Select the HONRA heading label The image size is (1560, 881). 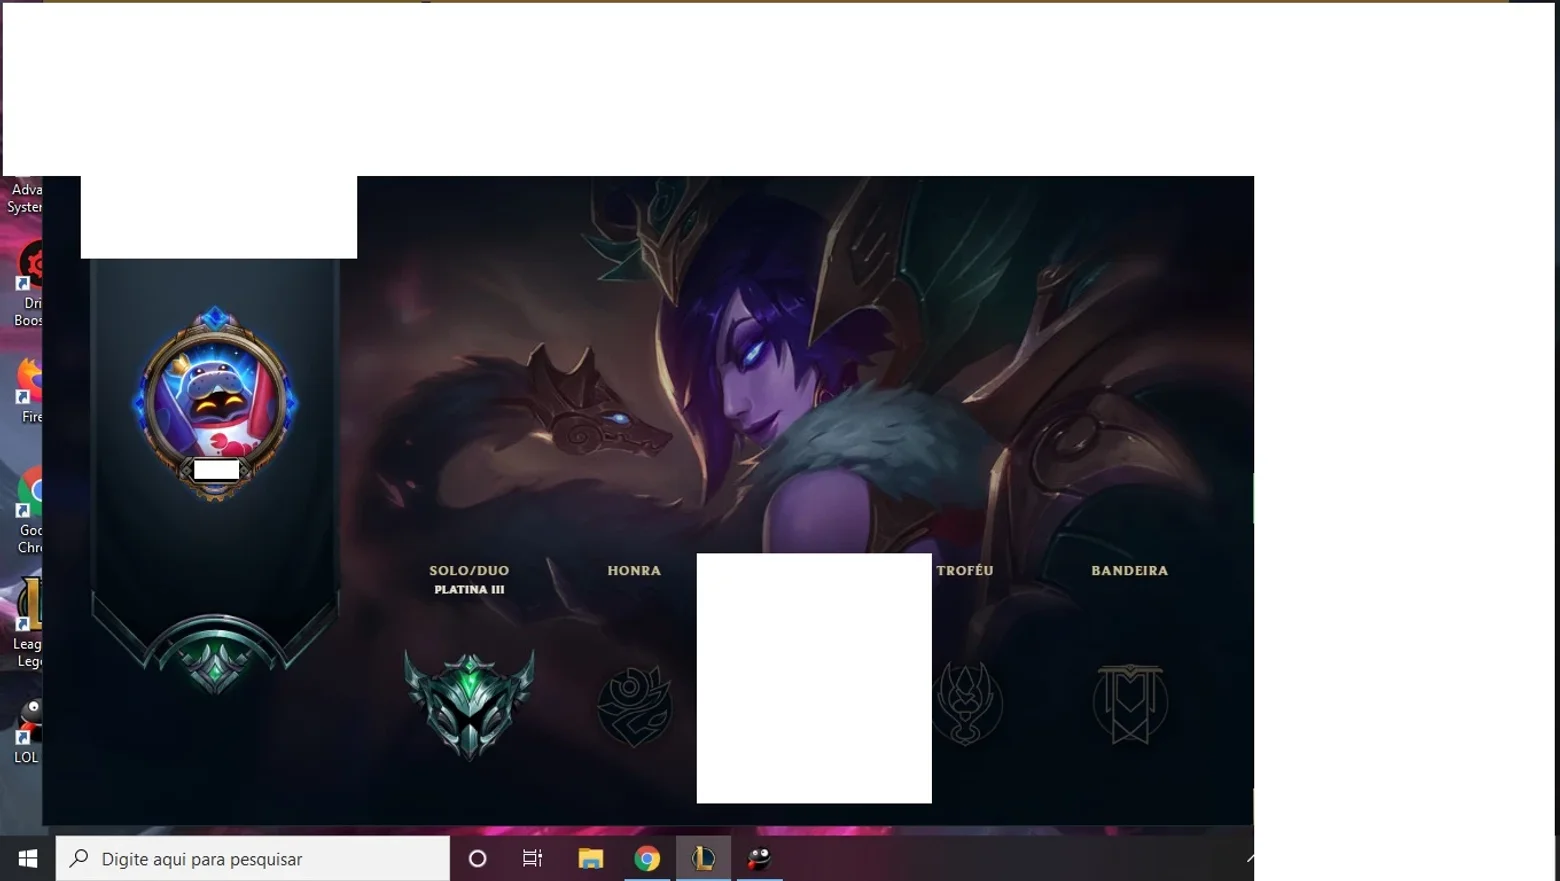click(634, 570)
